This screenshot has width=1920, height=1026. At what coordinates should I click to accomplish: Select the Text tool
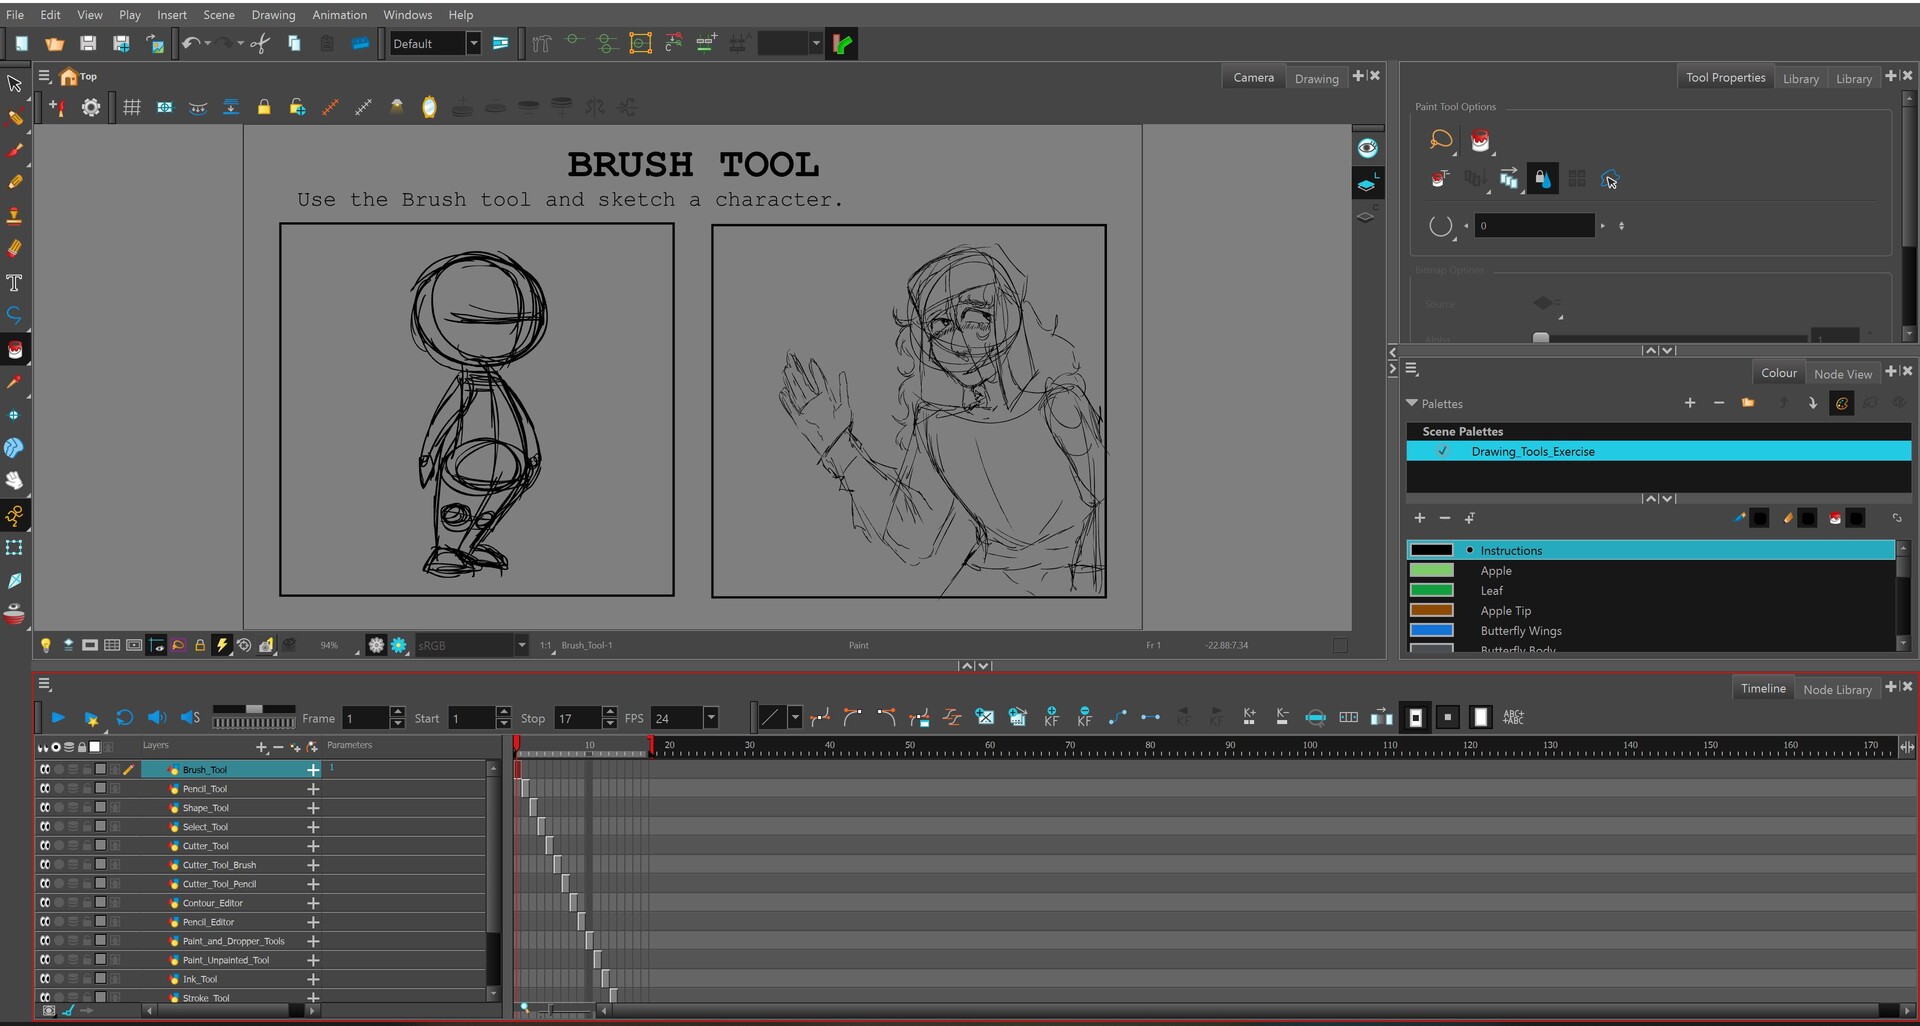(16, 281)
